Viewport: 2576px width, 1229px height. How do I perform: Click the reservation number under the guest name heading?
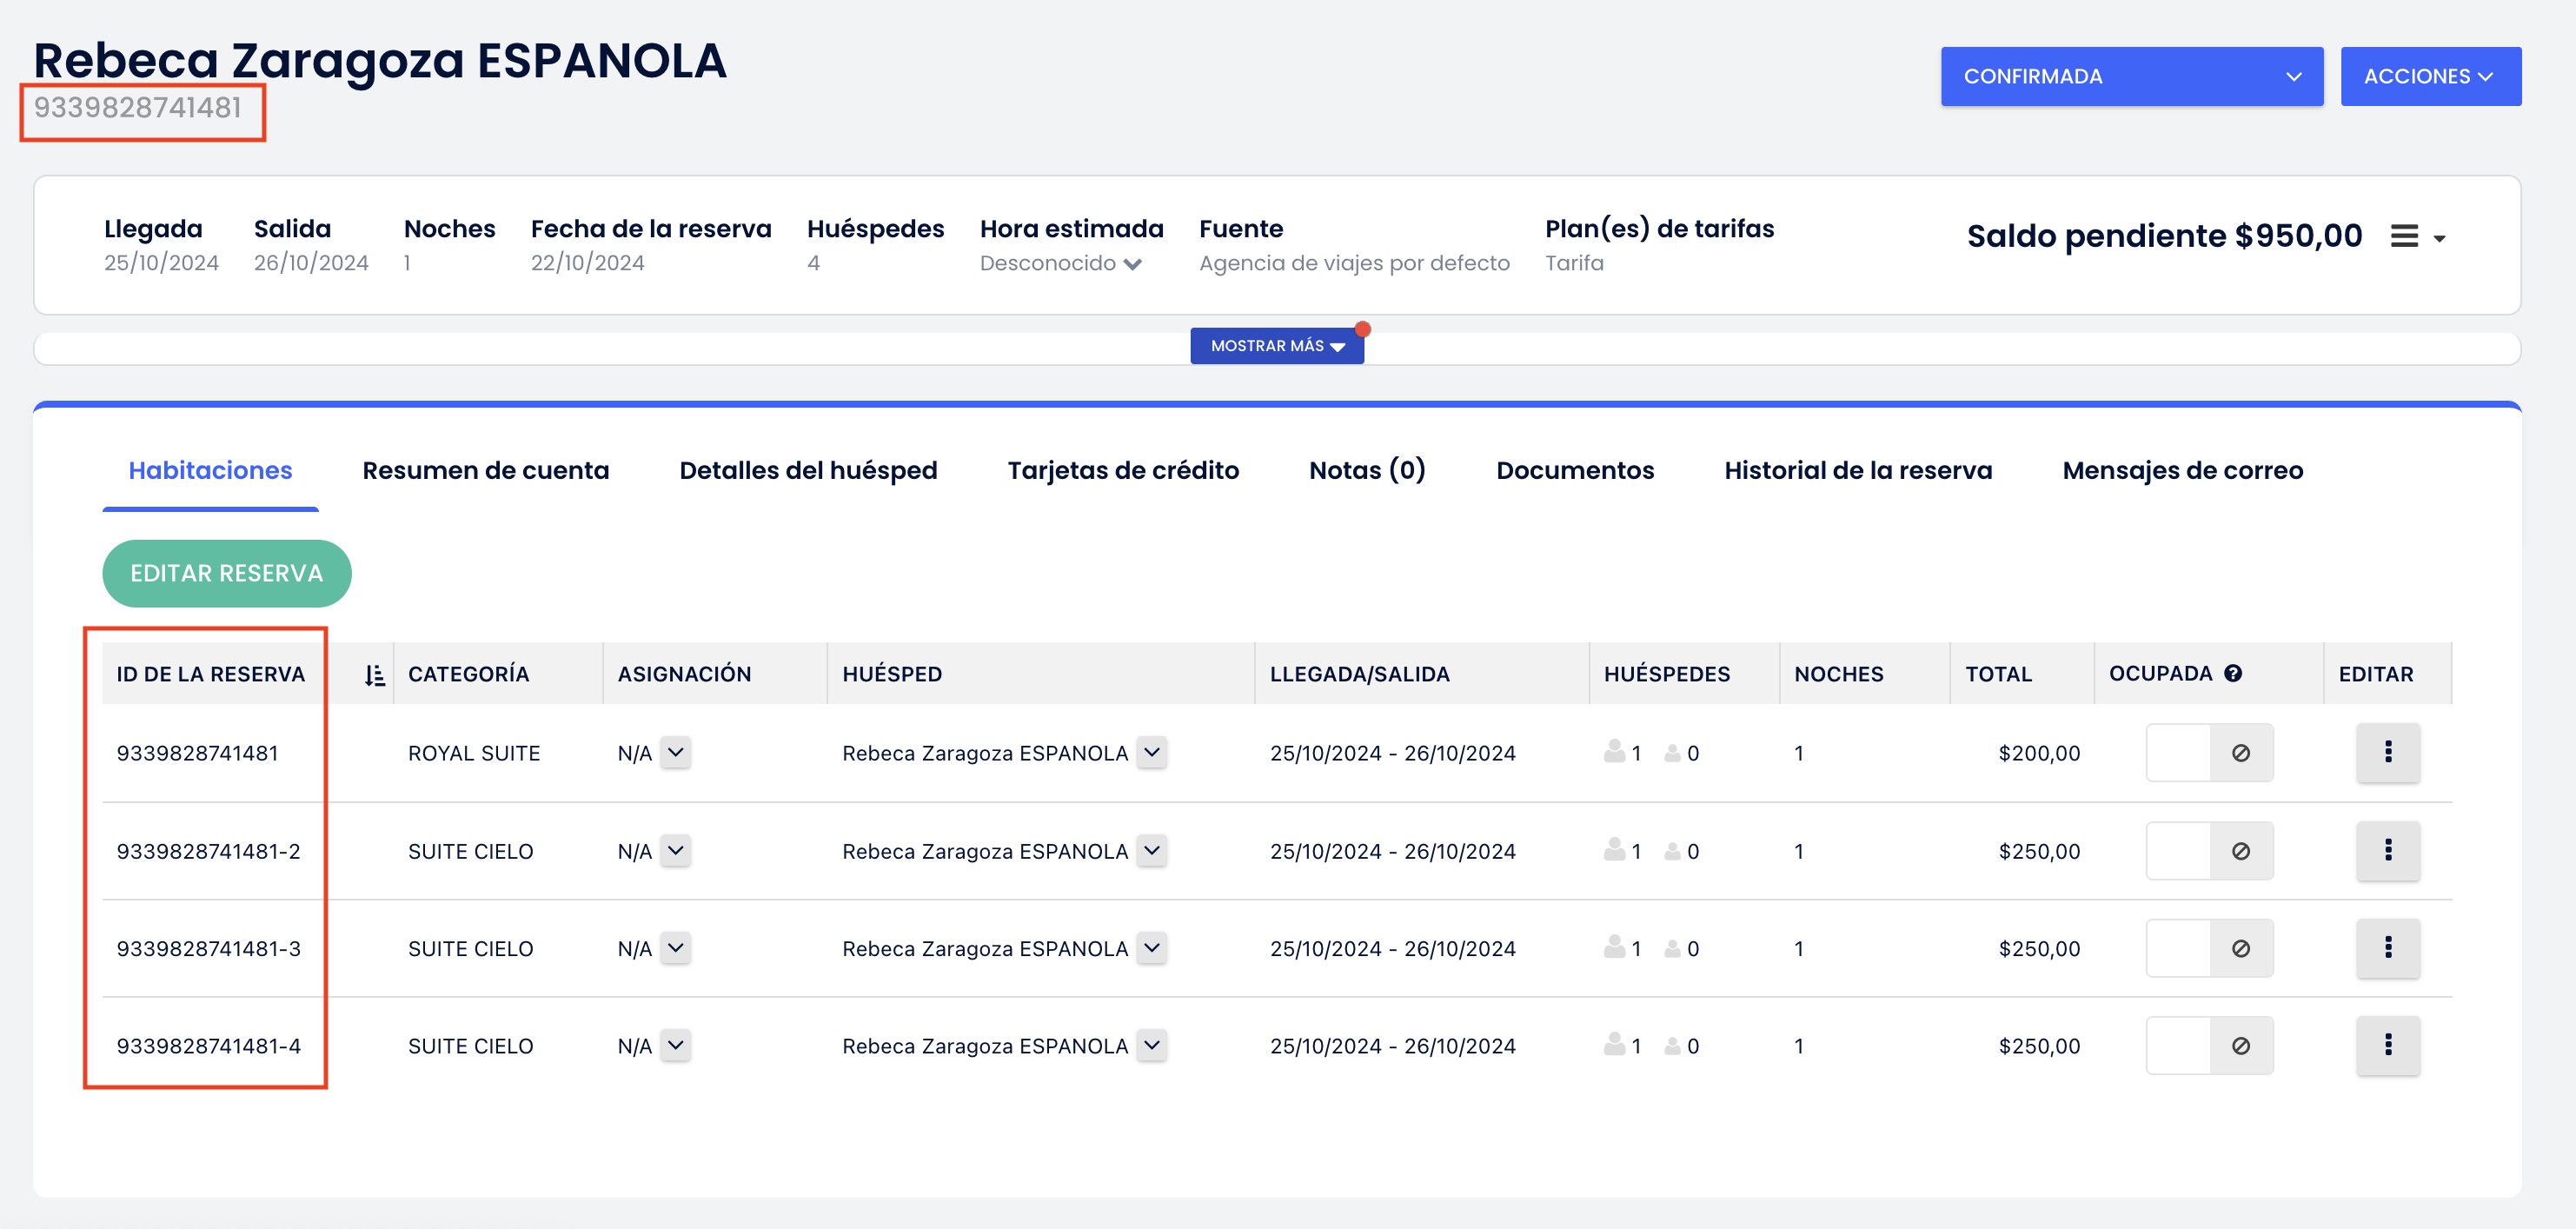138,107
